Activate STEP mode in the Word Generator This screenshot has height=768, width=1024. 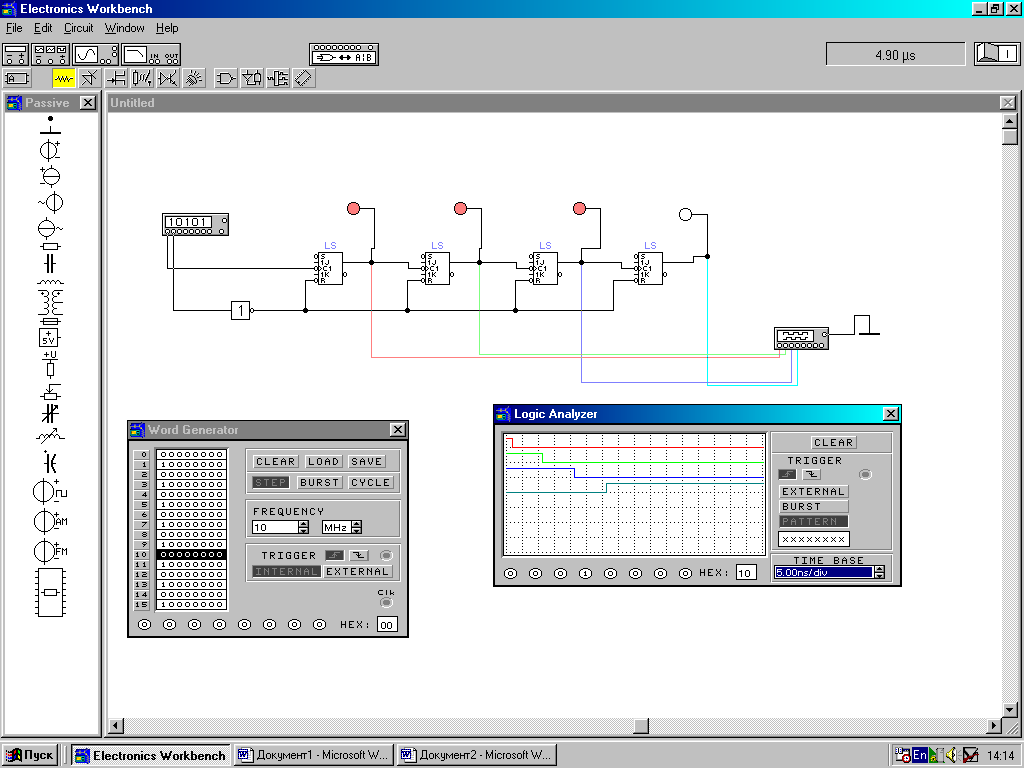tap(270, 483)
